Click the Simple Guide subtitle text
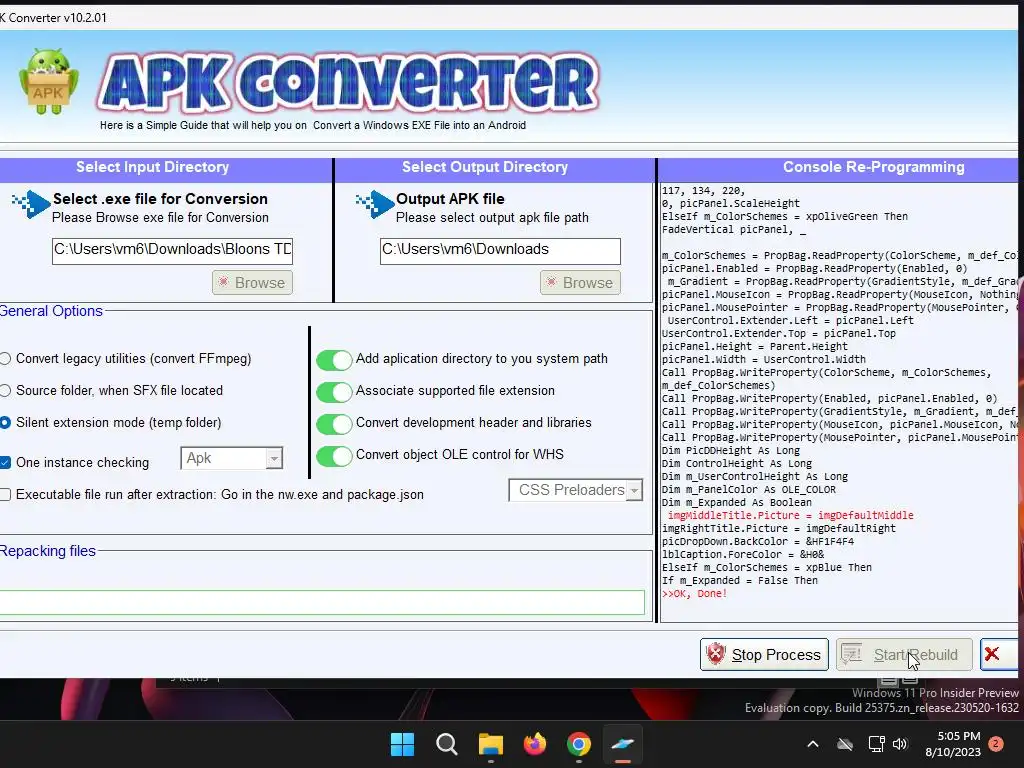The height and width of the screenshot is (768, 1024). pyautogui.click(x=313, y=125)
